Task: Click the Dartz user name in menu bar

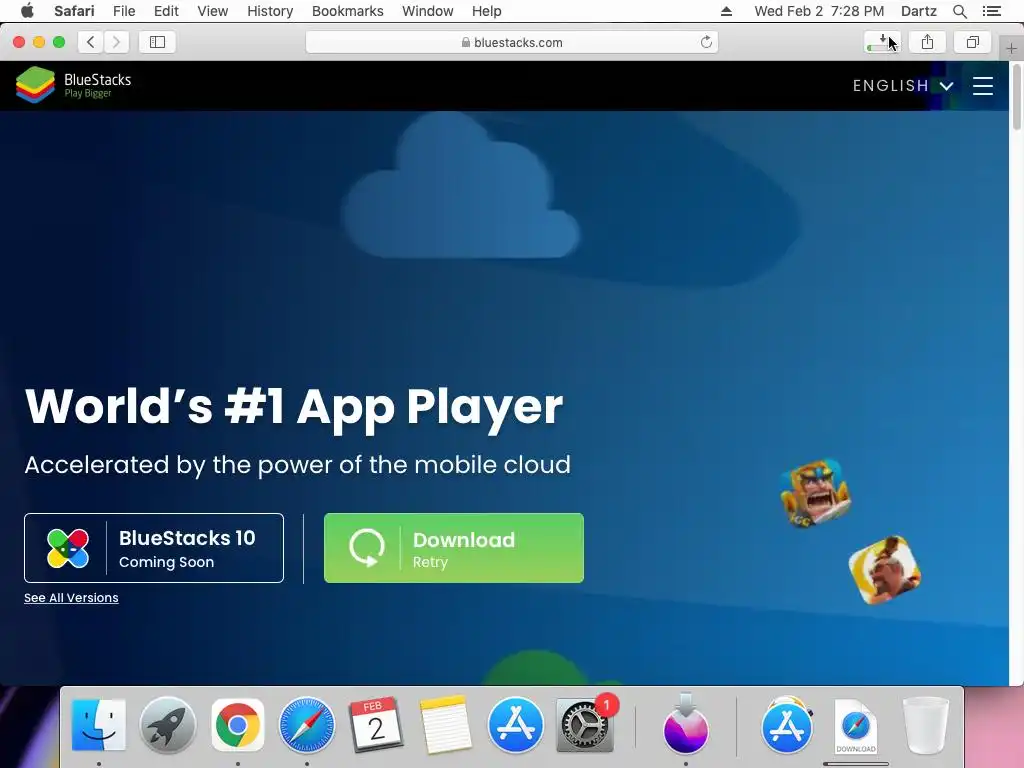Action: point(918,11)
